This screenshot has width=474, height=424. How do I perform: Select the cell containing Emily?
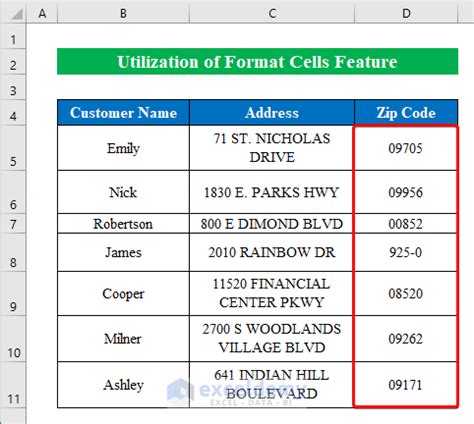point(123,148)
